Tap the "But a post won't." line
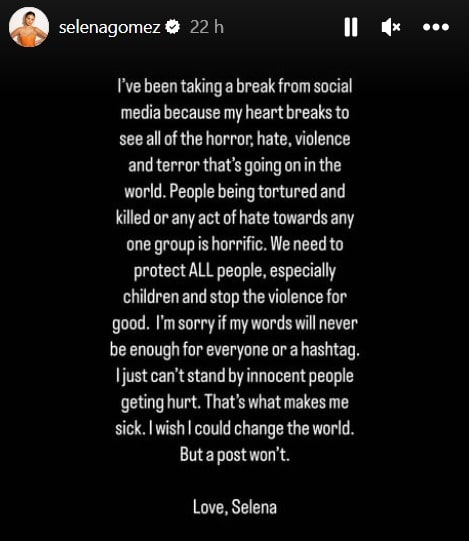The height and width of the screenshot is (541, 469). [235, 455]
